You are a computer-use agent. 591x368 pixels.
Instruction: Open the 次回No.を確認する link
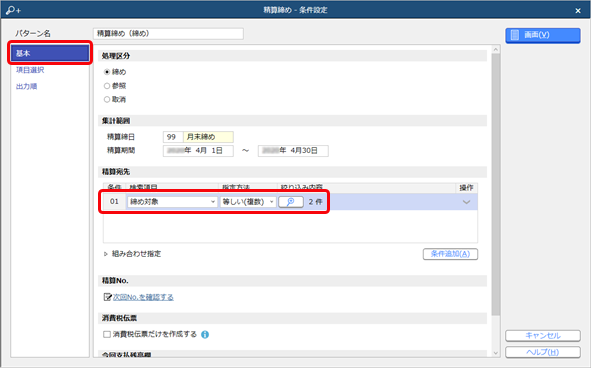143,297
